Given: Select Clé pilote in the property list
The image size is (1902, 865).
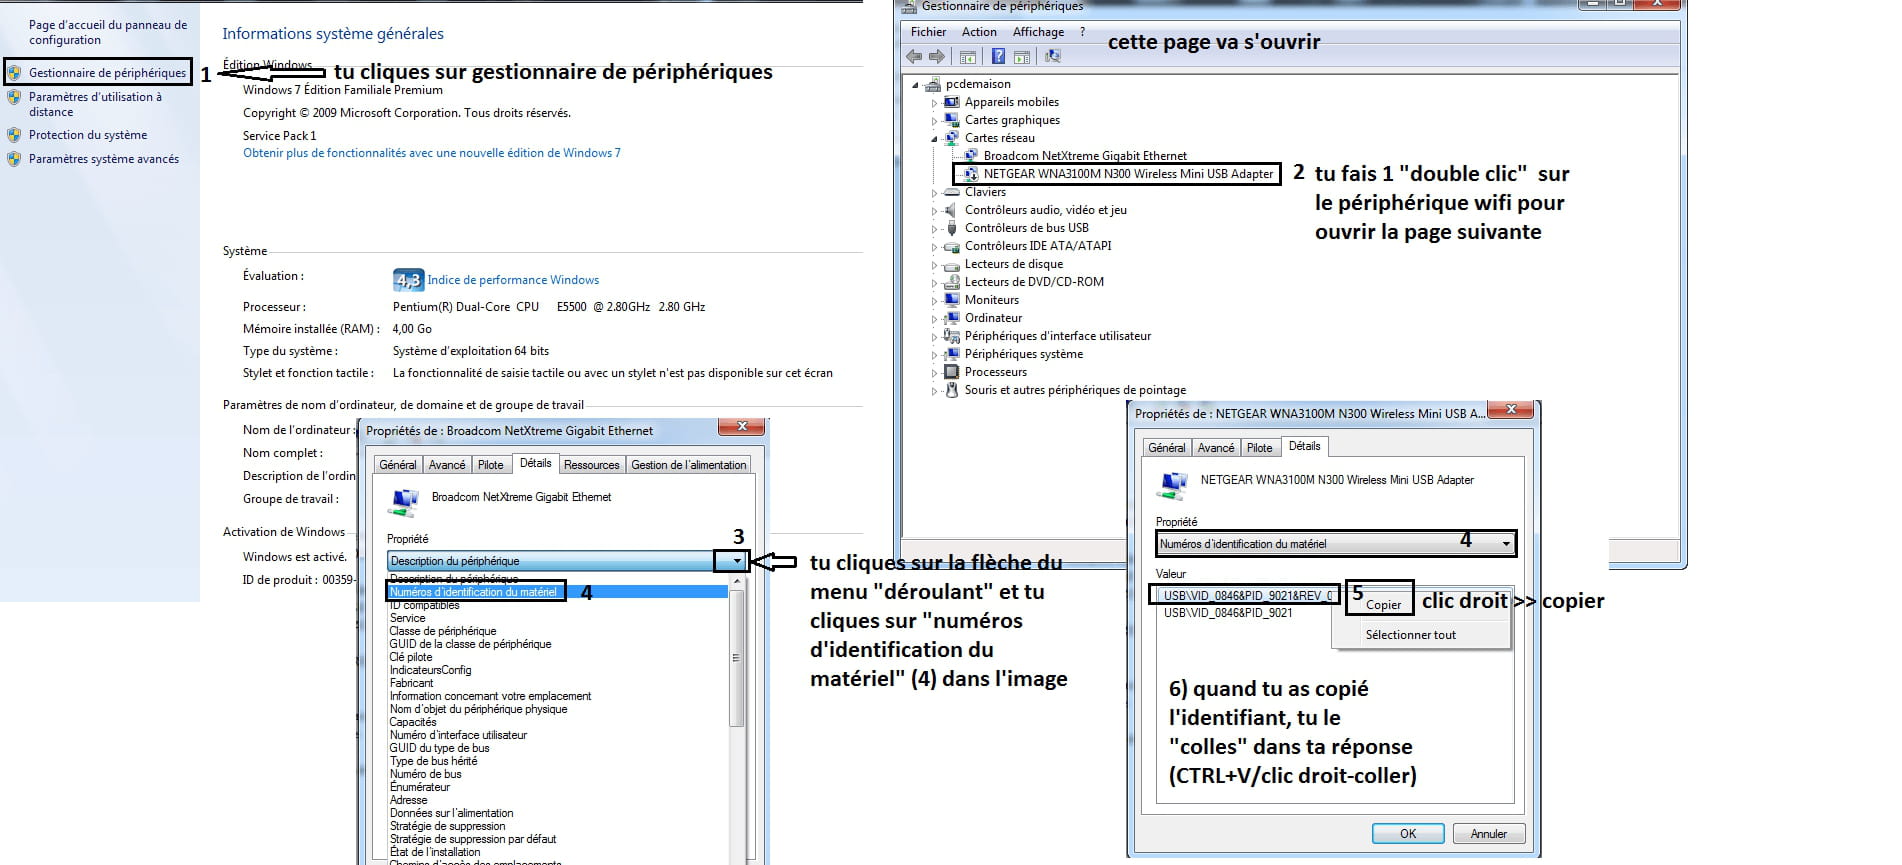Looking at the screenshot, I should pyautogui.click(x=411, y=657).
